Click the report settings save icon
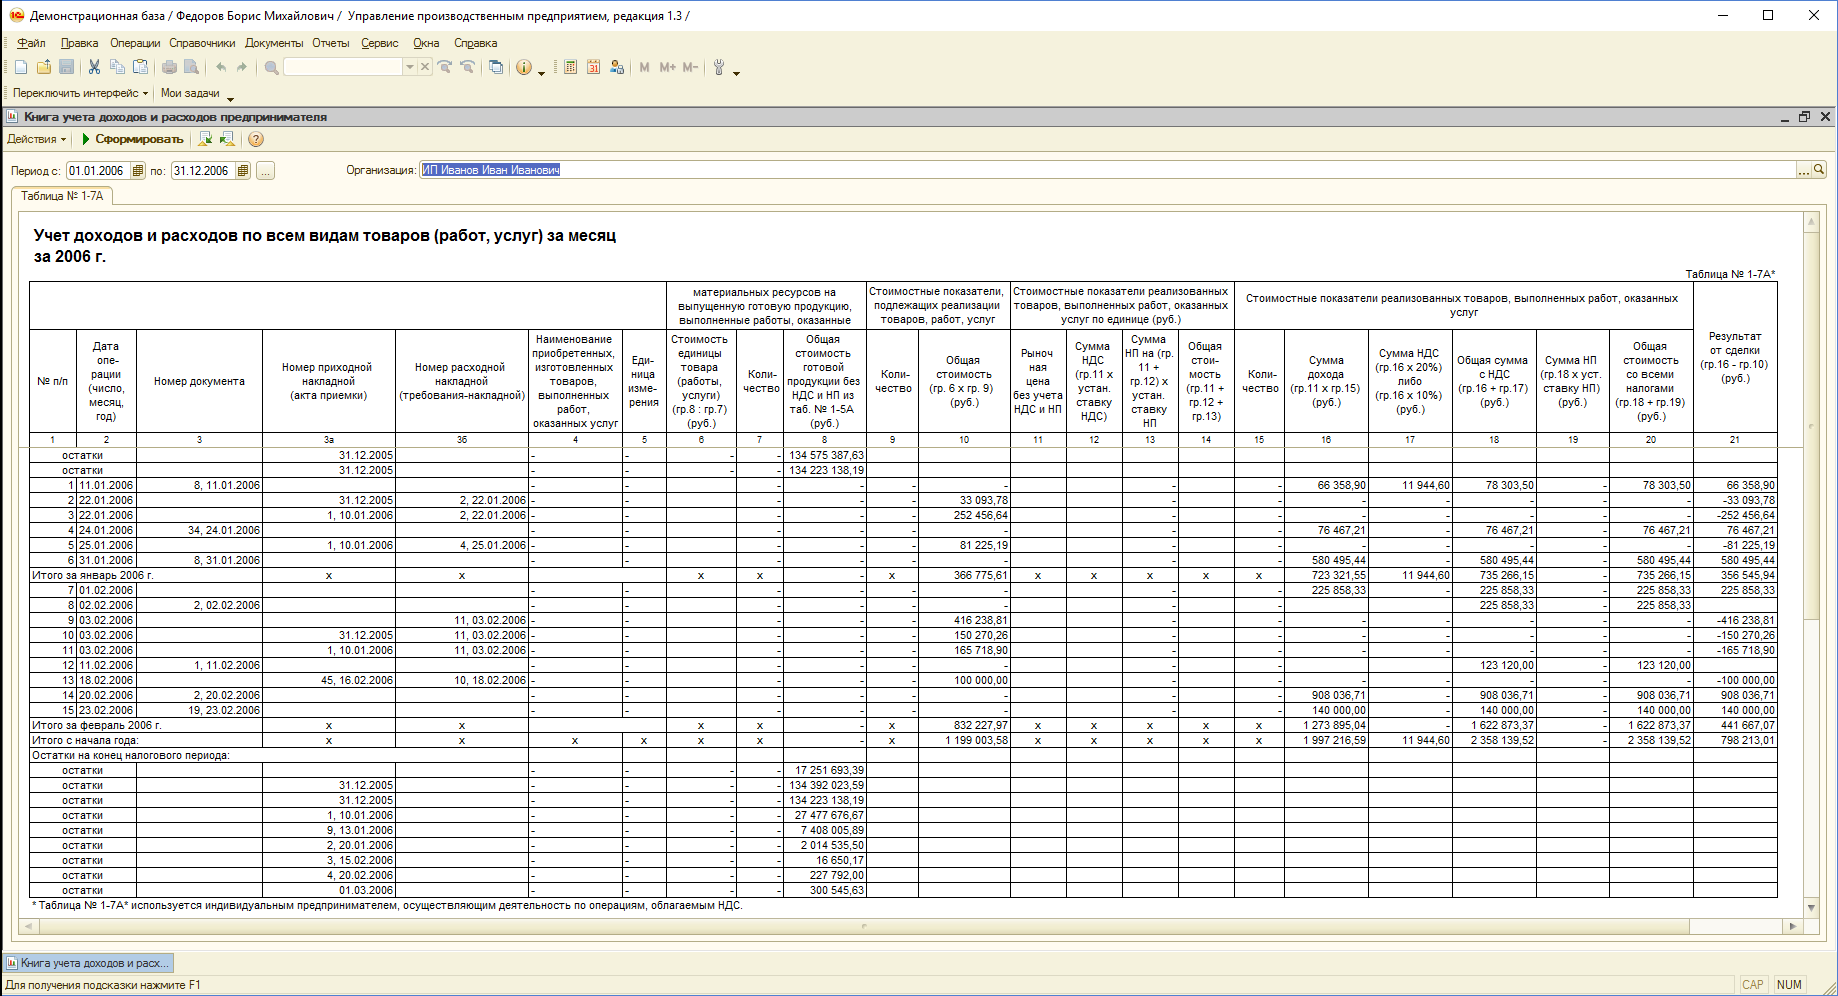Viewport: 1838px width, 996px height. [205, 139]
